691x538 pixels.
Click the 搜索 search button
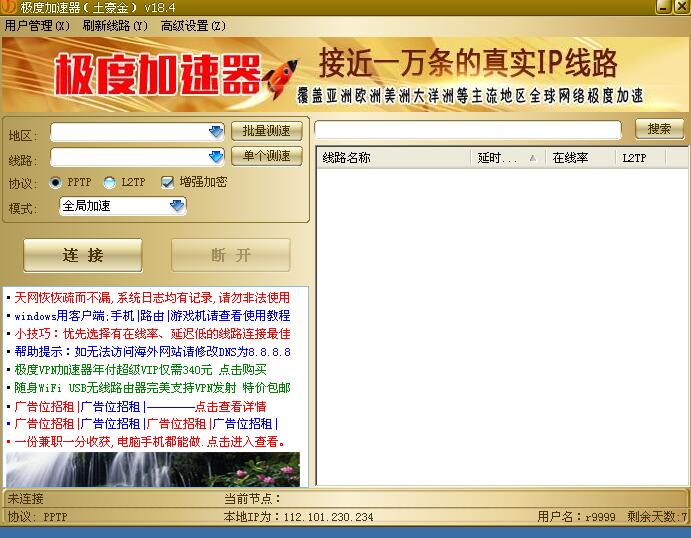[659, 129]
